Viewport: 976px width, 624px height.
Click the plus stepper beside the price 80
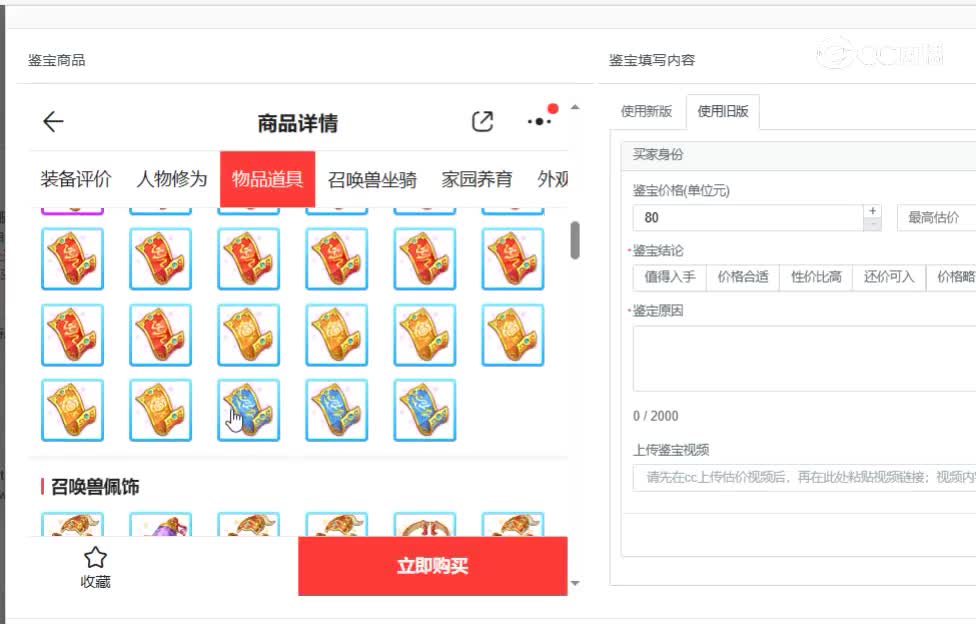[872, 212]
